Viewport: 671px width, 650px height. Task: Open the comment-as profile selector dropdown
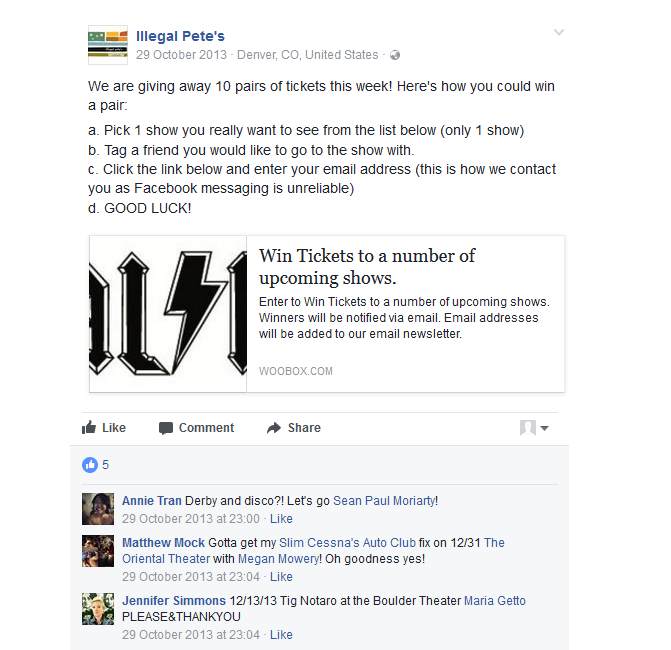tap(534, 427)
